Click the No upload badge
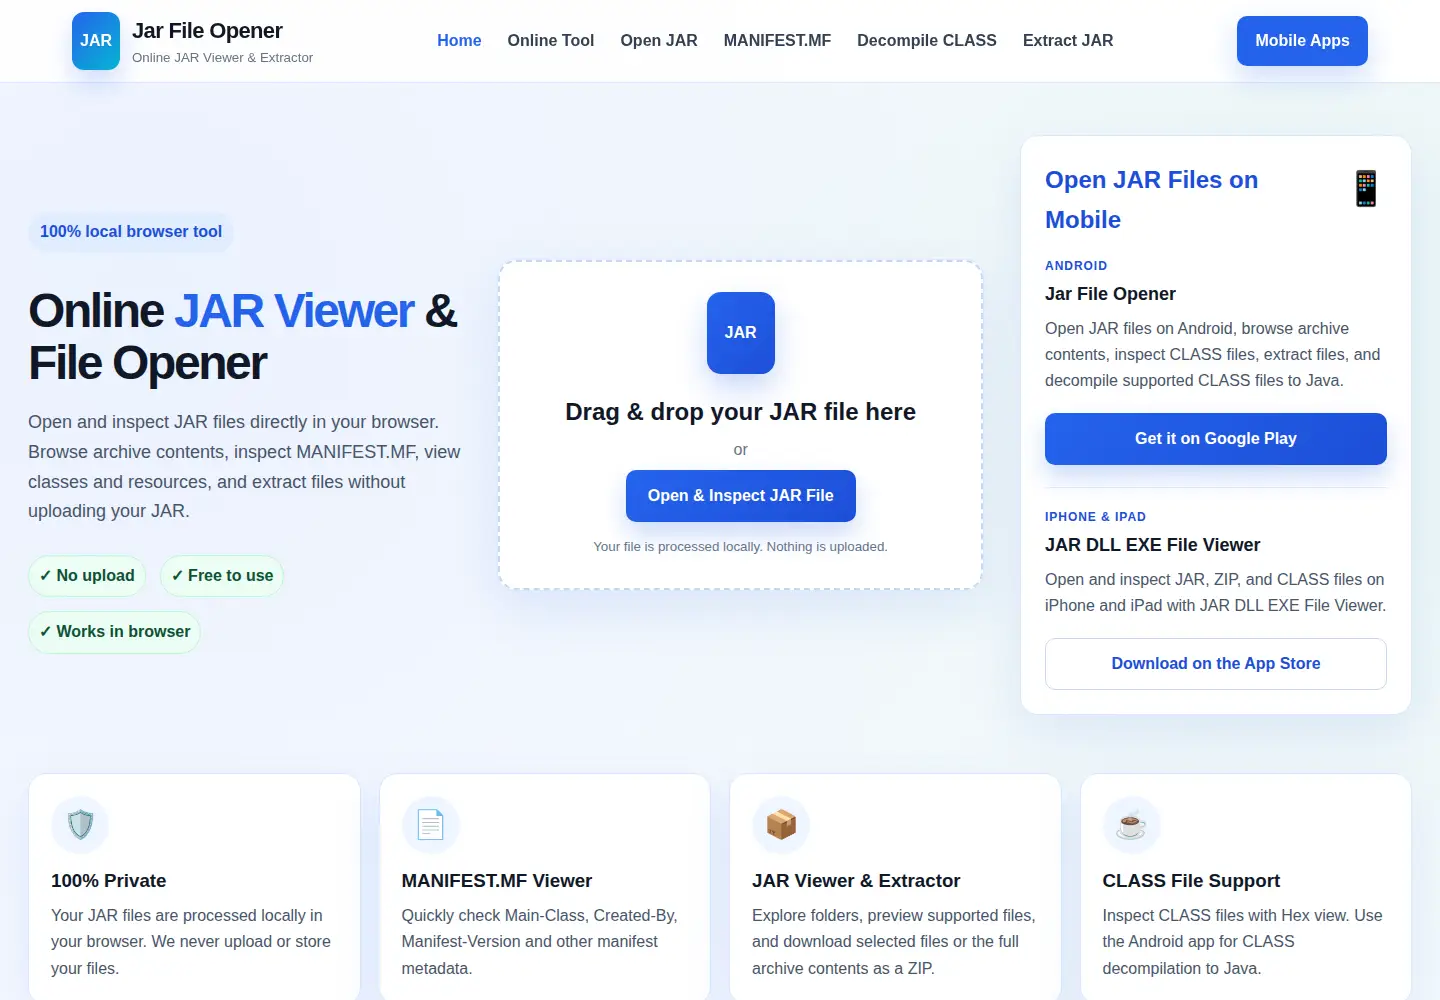This screenshot has height=1000, width=1440. (x=87, y=576)
